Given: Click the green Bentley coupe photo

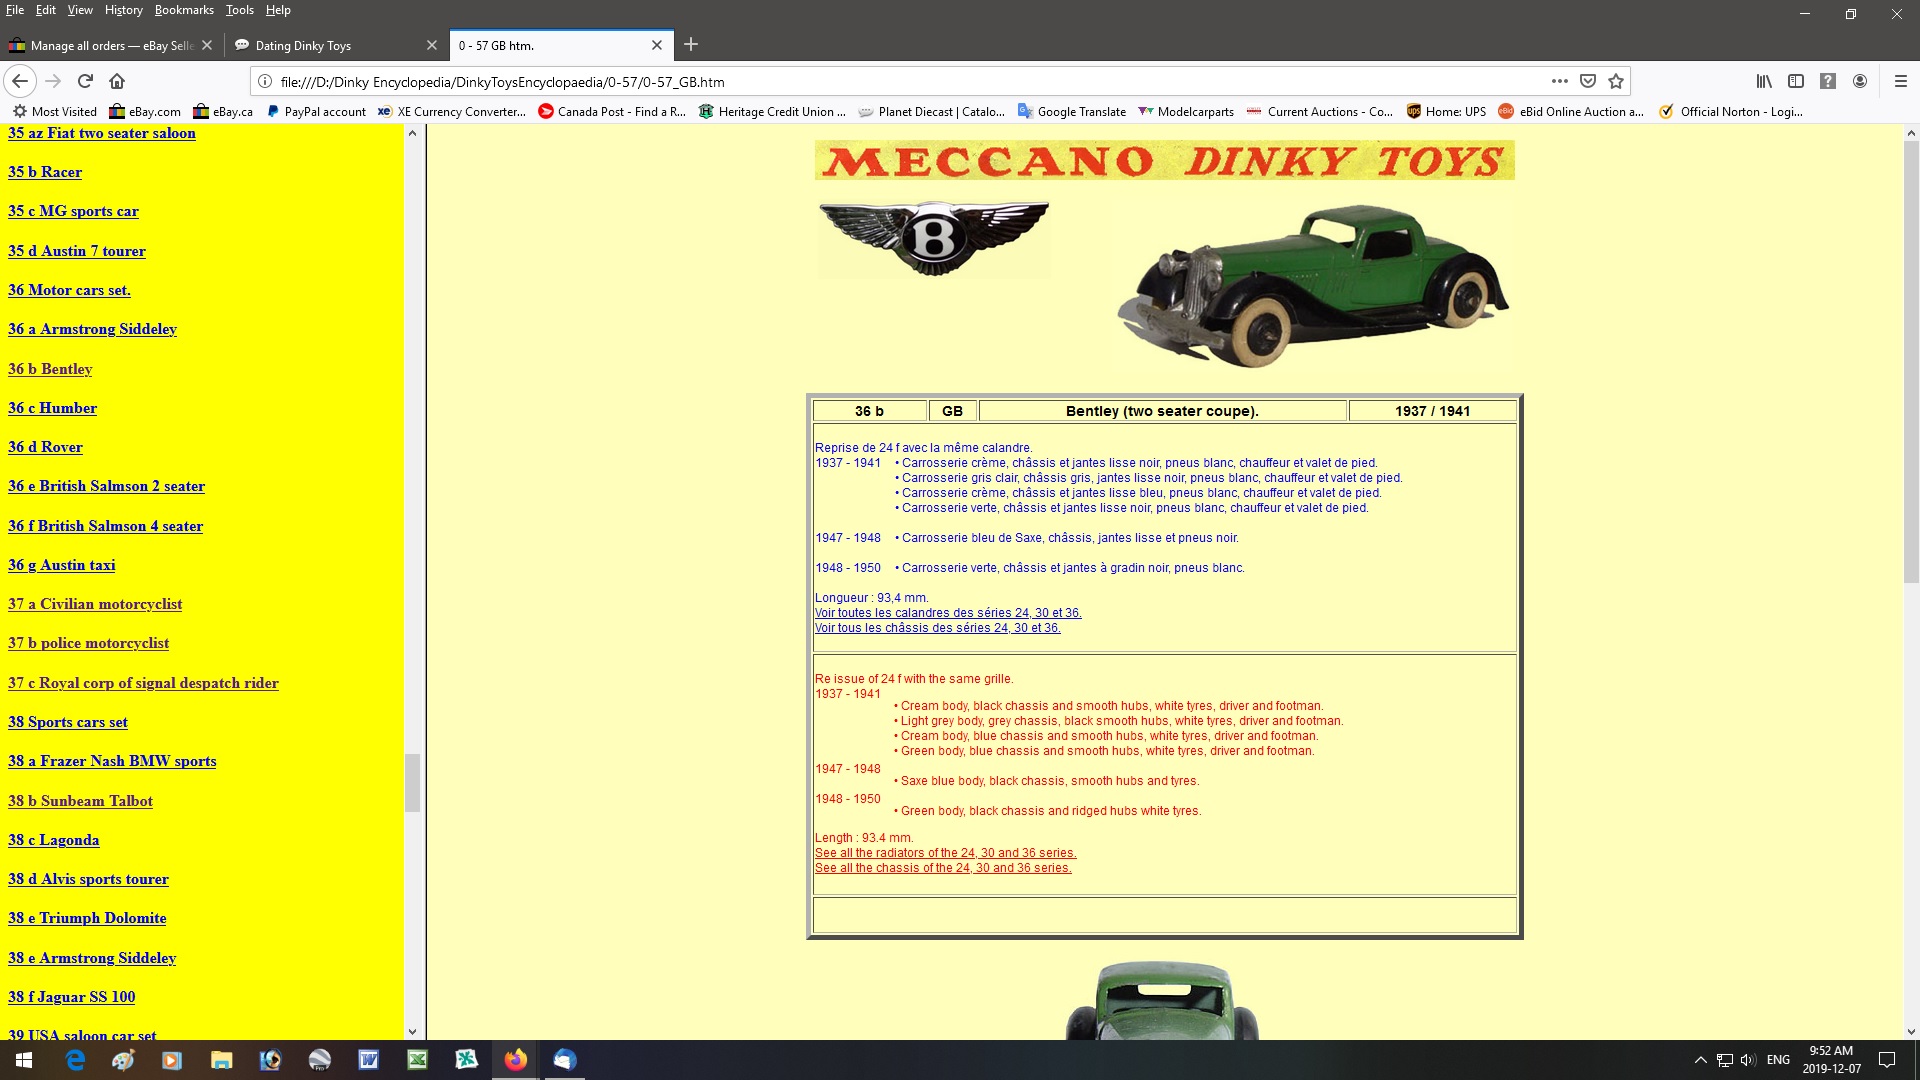Looking at the screenshot, I should click(x=1313, y=285).
